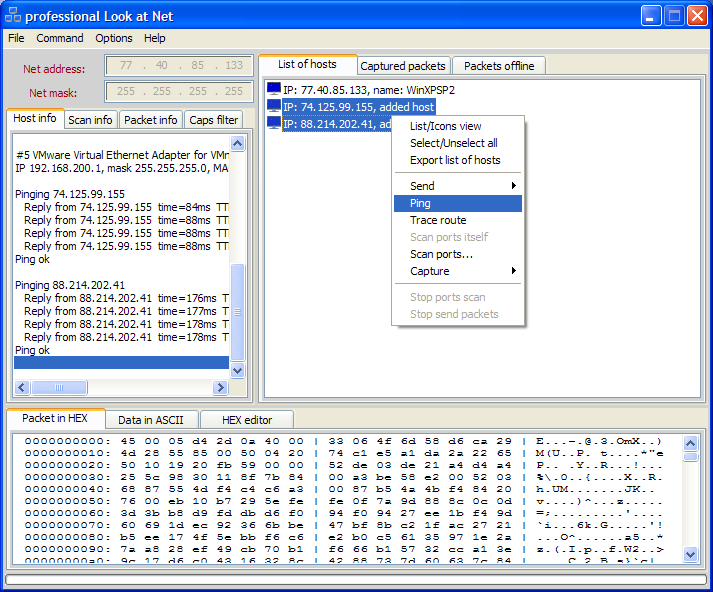713x592 pixels.
Task: Click computer icon for host 88.214.202.41
Action: coord(274,123)
